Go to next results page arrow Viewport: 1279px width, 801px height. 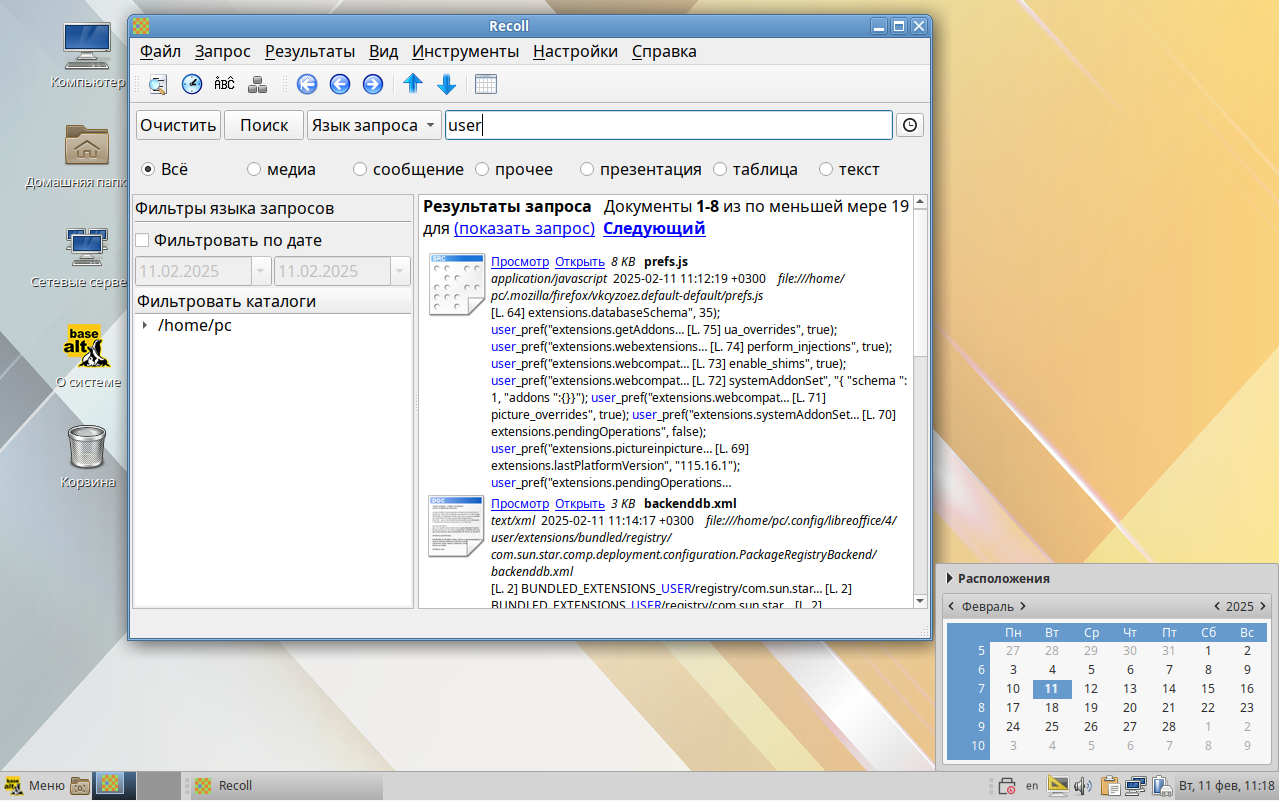pyautogui.click(x=373, y=84)
